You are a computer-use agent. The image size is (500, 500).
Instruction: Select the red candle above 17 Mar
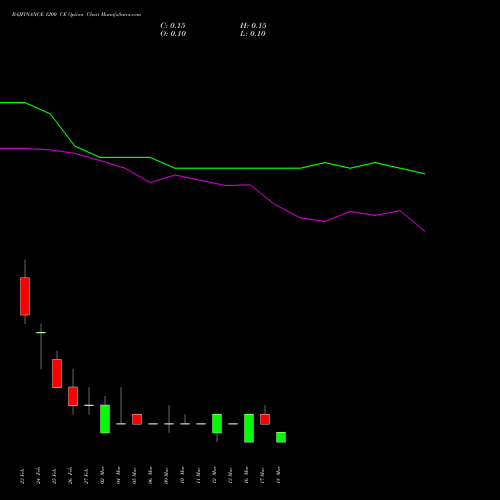[x=265, y=419]
